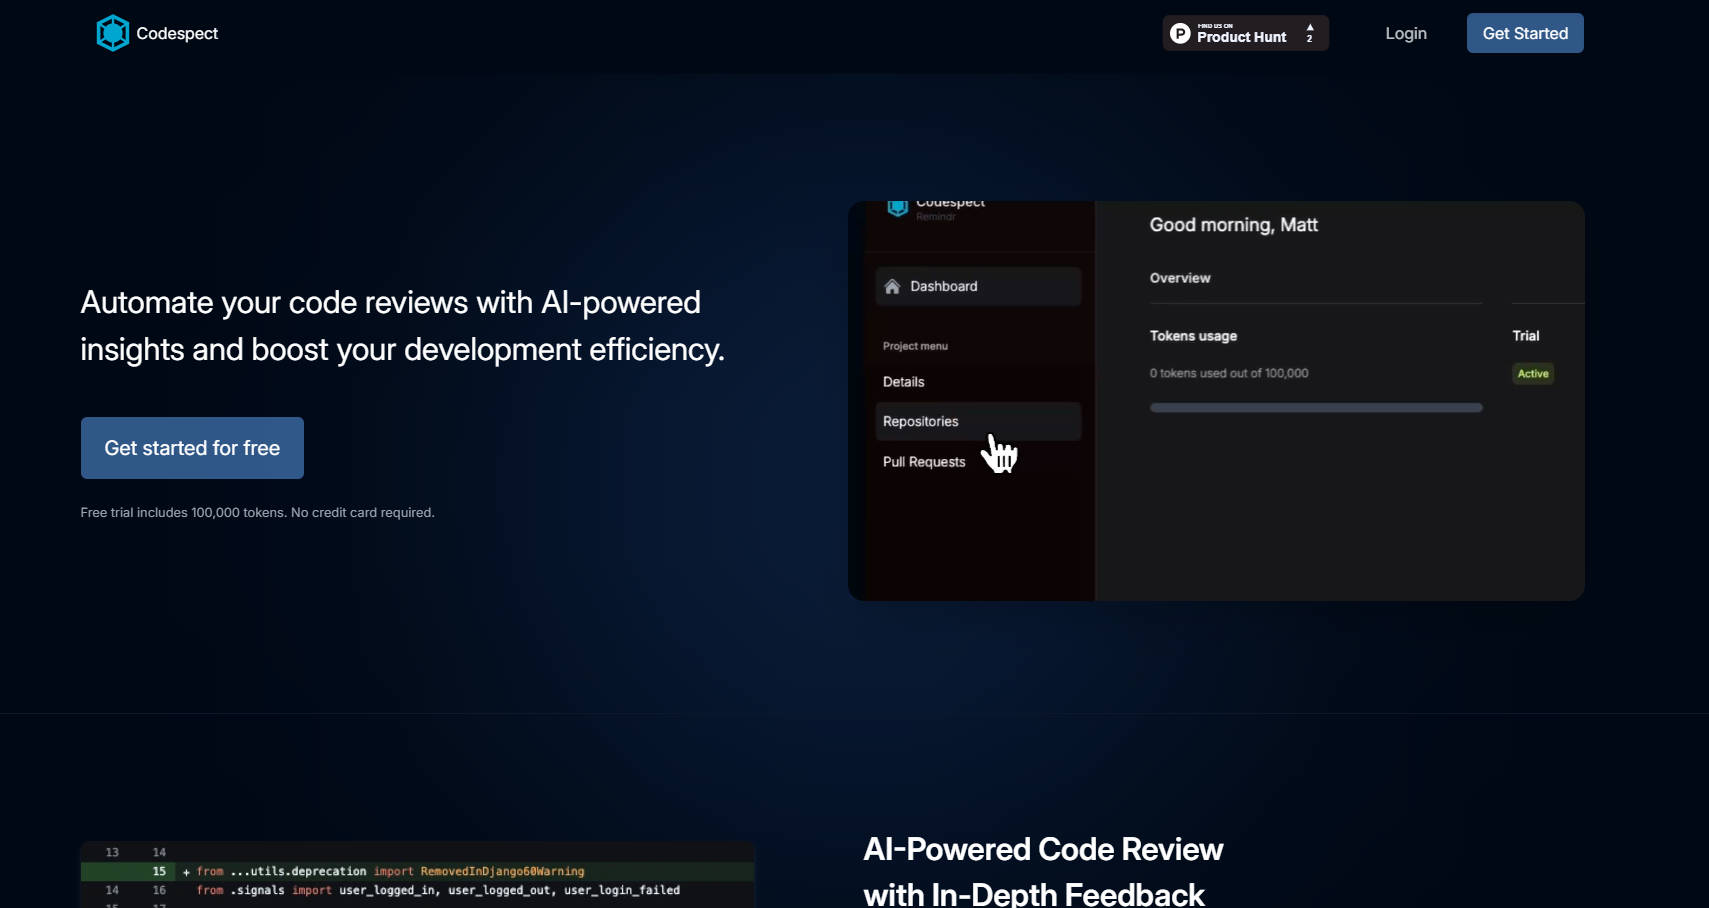Image resolution: width=1709 pixels, height=908 pixels.
Task: Click the "Find us on Product Hunt" badge
Action: coord(1244,33)
